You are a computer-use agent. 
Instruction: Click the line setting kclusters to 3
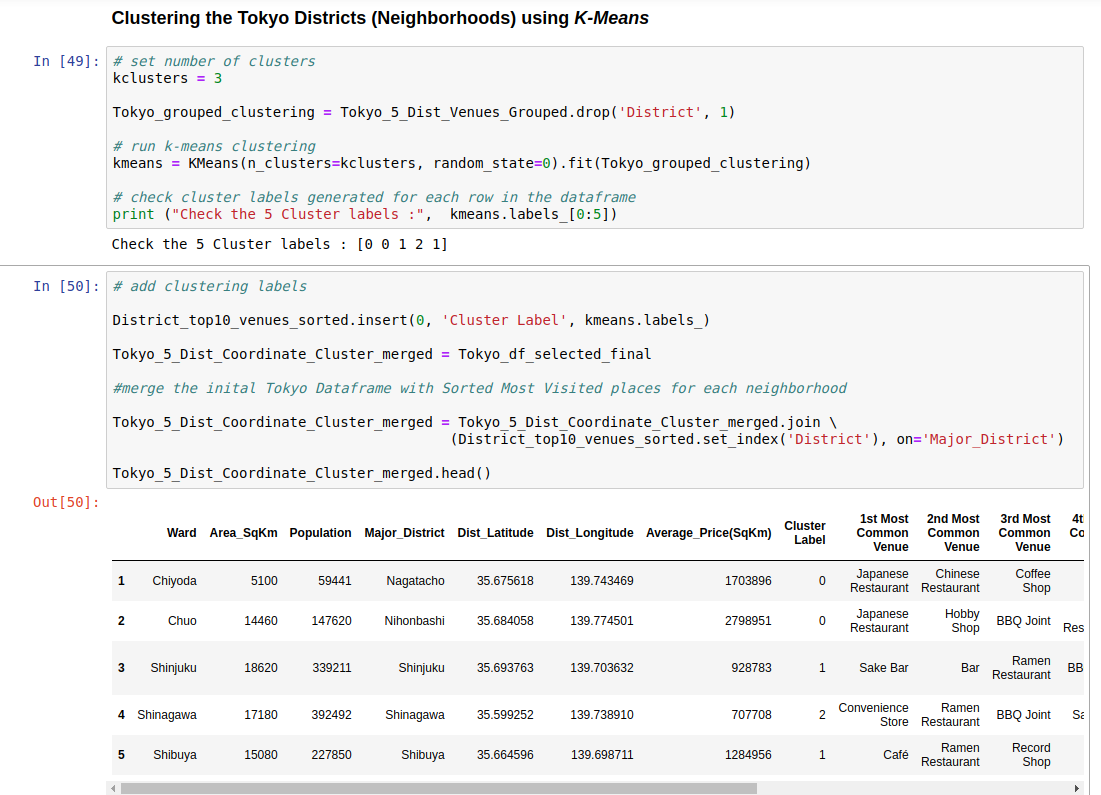pyautogui.click(x=162, y=78)
